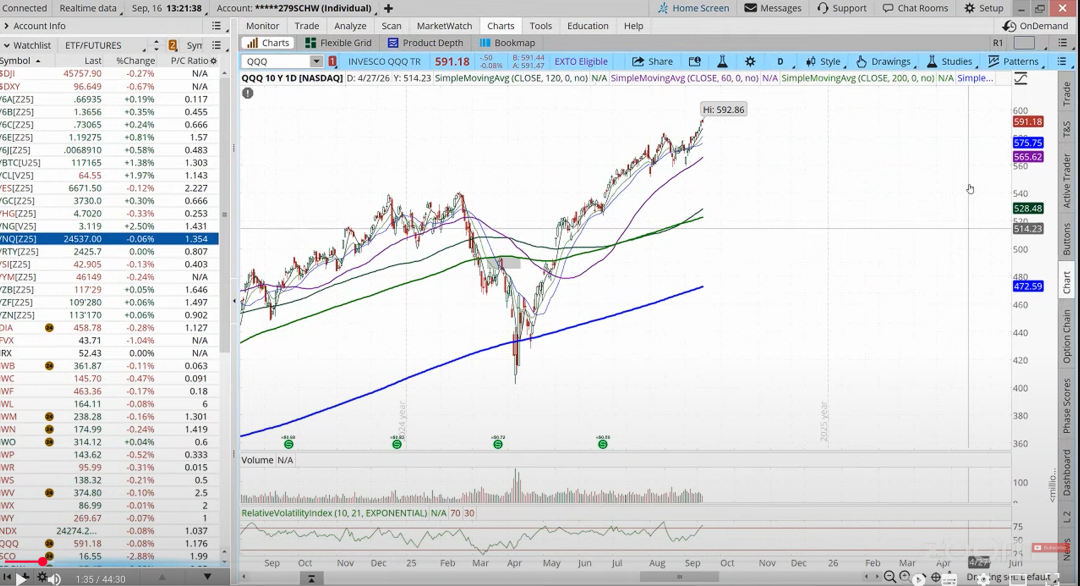Click the video progress bar scrubber
The image size is (1080, 586).
[x=42, y=563]
